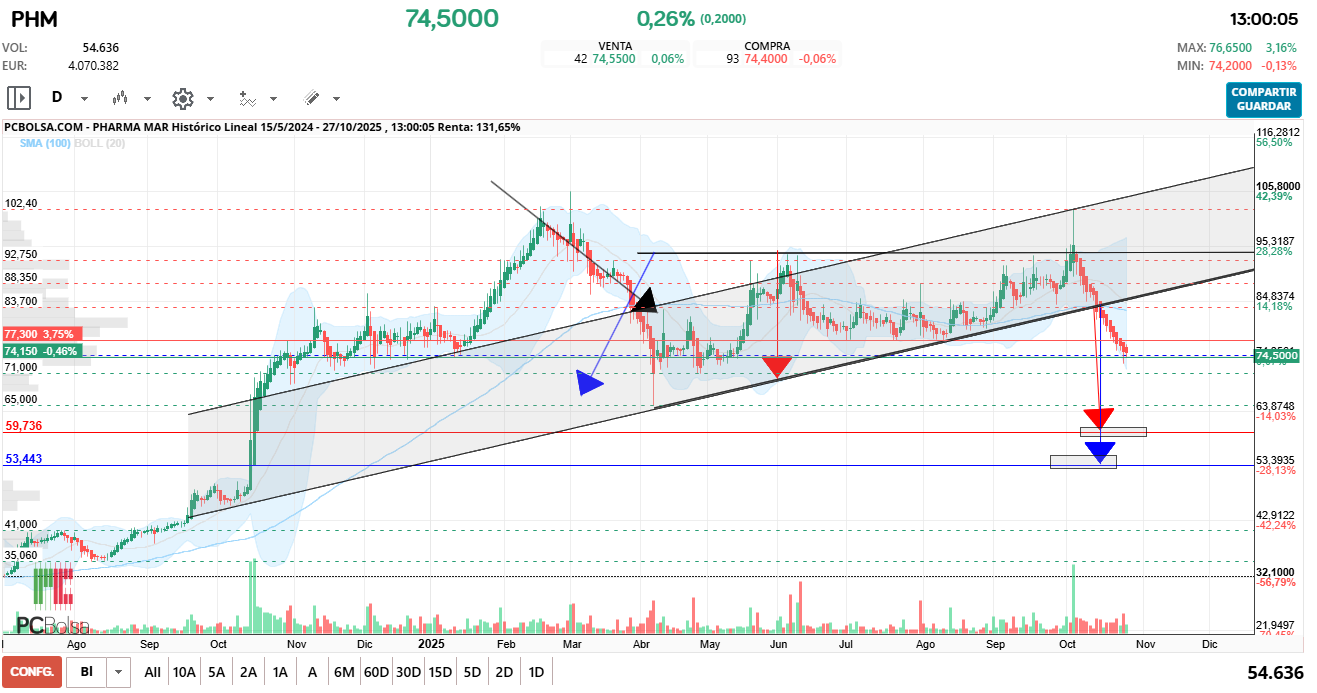Click the PHM ticker symbol
Viewport: 1317px width, 693px height.
tap(34, 19)
